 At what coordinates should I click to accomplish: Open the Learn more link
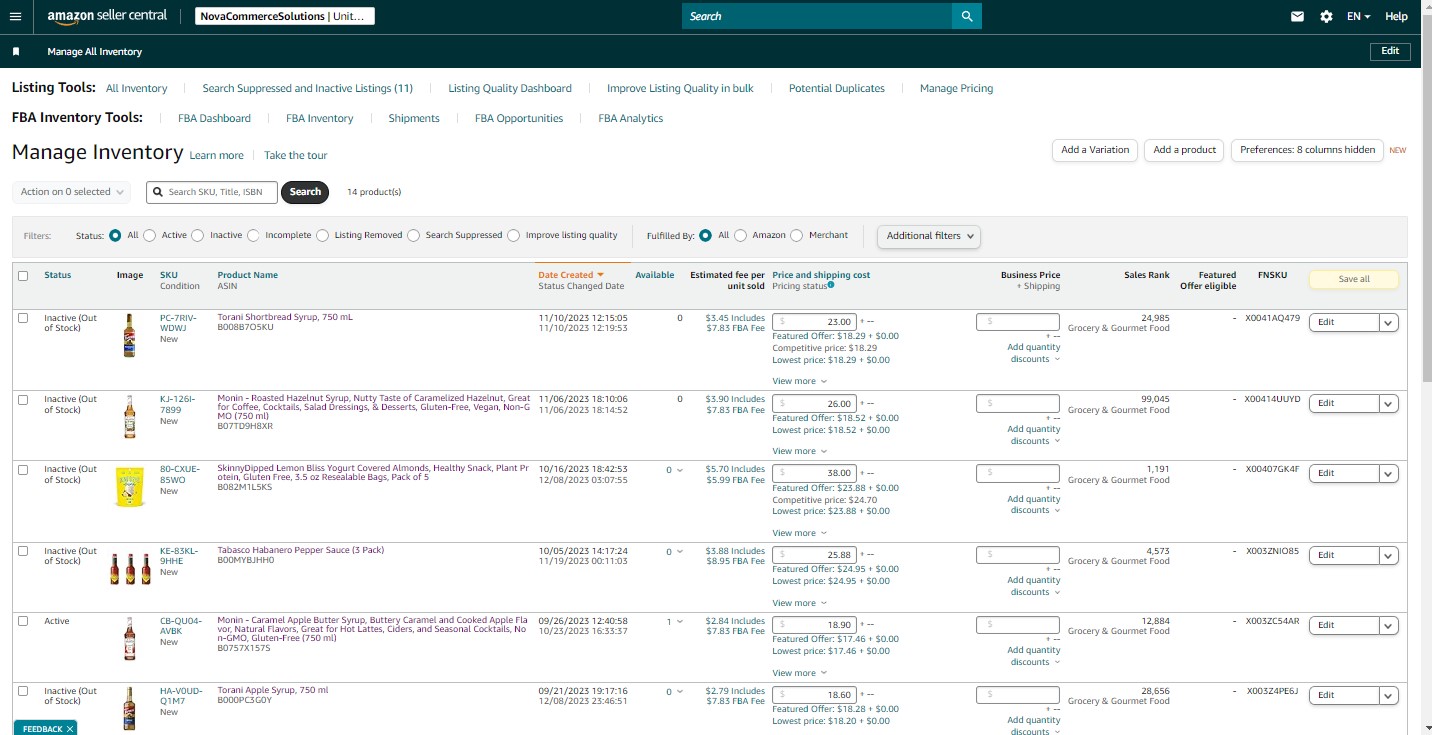point(217,156)
